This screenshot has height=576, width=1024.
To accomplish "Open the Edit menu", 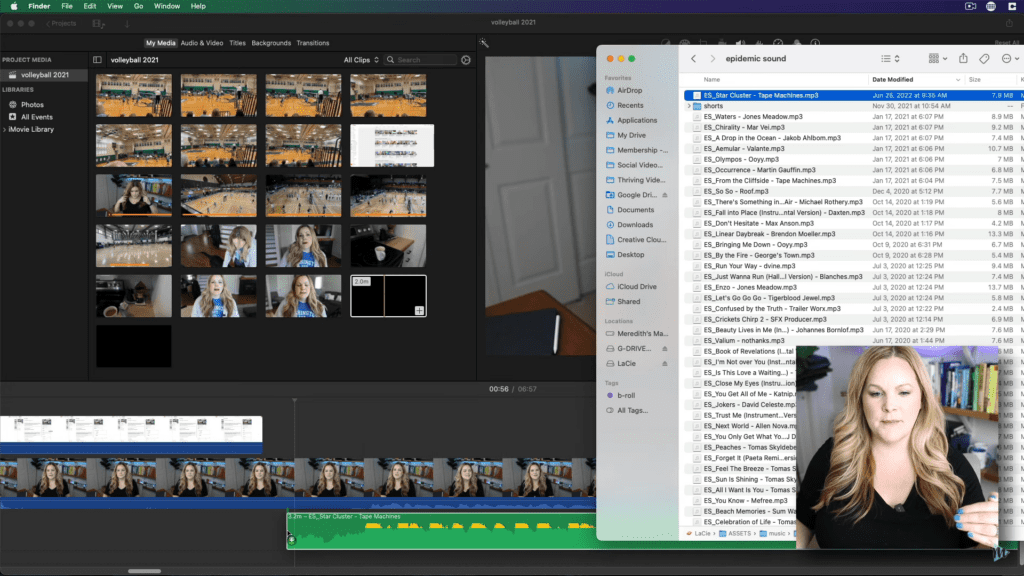I will pyautogui.click(x=89, y=6).
